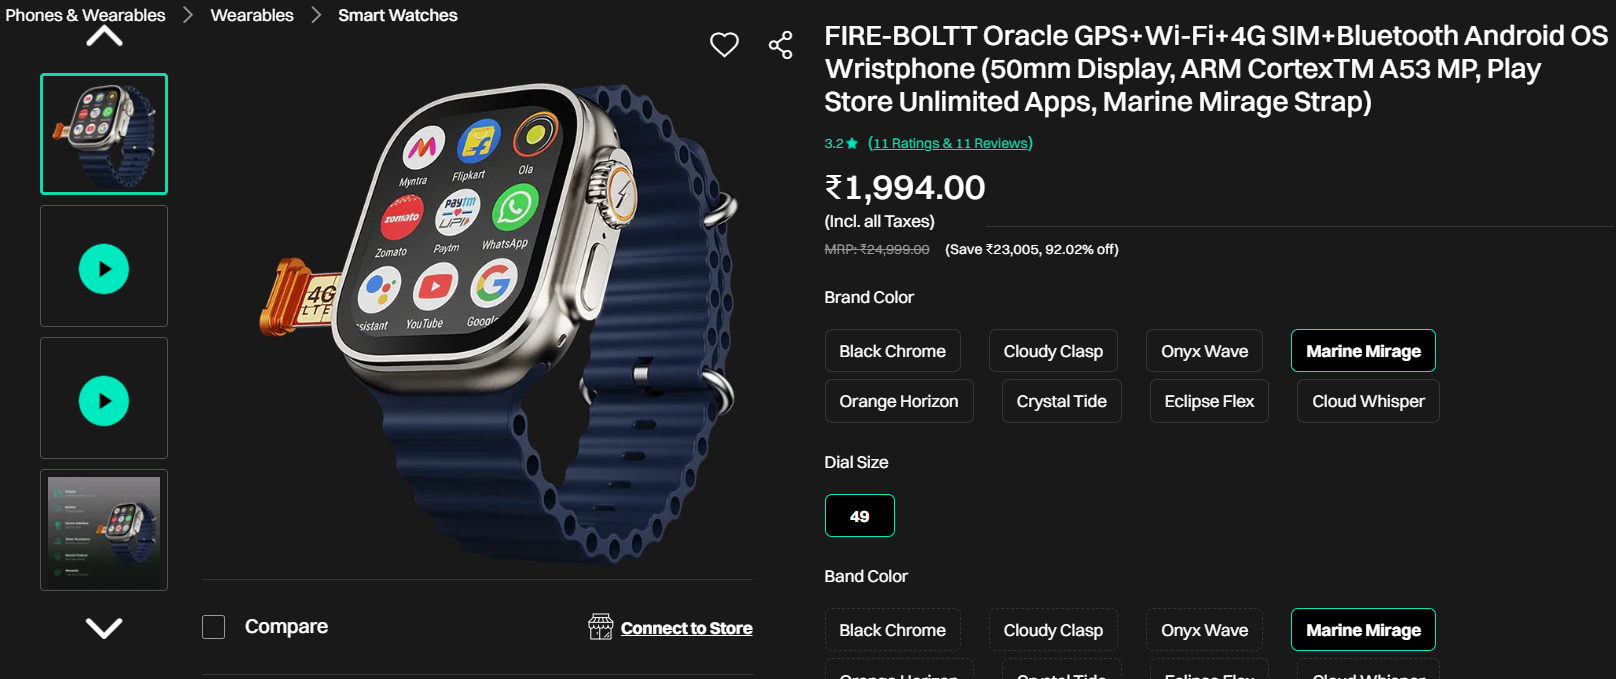Pick Cloudy Clasp under Band Color
The image size is (1616, 679).
point(1053,630)
